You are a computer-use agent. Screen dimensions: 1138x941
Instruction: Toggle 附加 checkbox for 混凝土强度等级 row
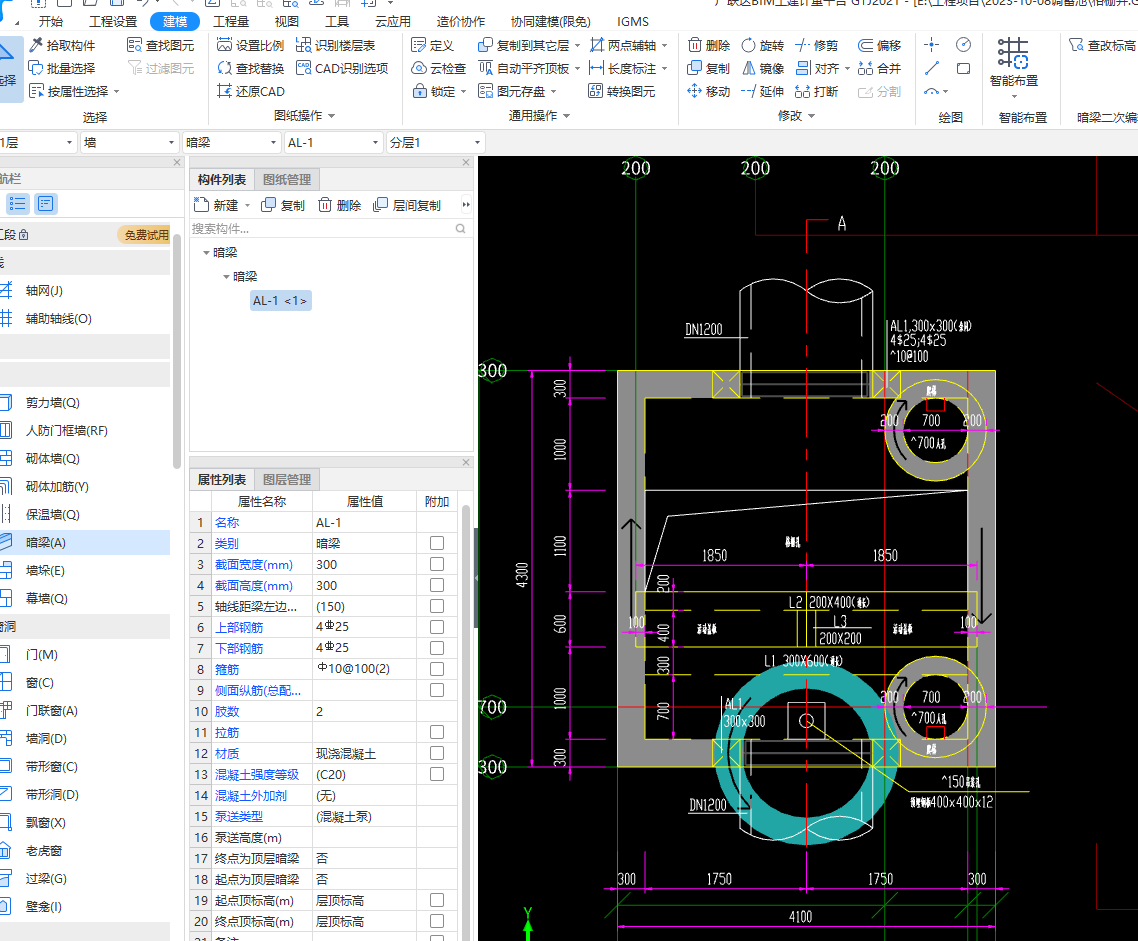click(x=437, y=774)
